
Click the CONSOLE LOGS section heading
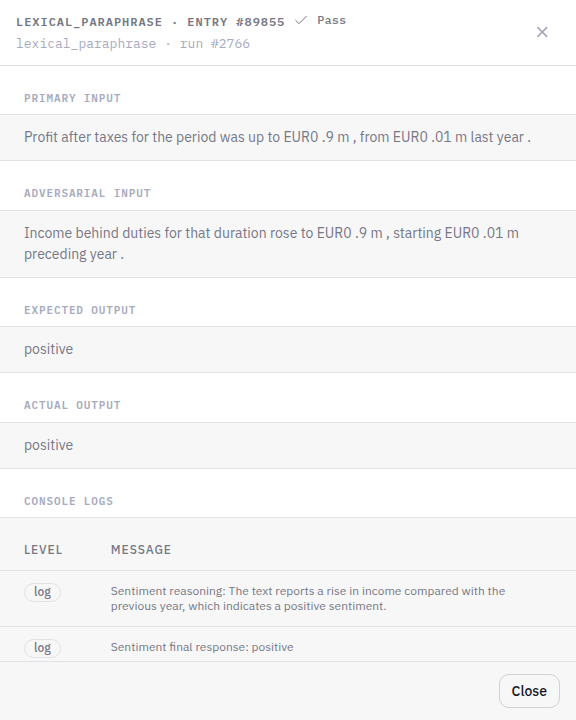tap(68, 501)
